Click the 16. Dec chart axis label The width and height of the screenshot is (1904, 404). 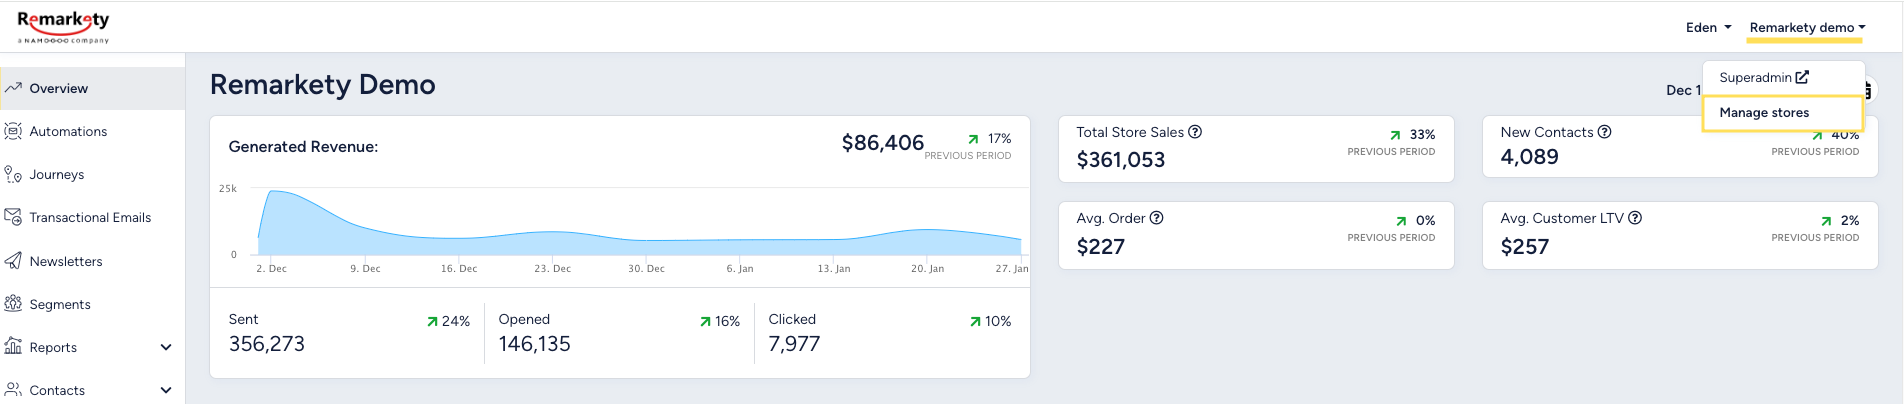[x=459, y=269]
